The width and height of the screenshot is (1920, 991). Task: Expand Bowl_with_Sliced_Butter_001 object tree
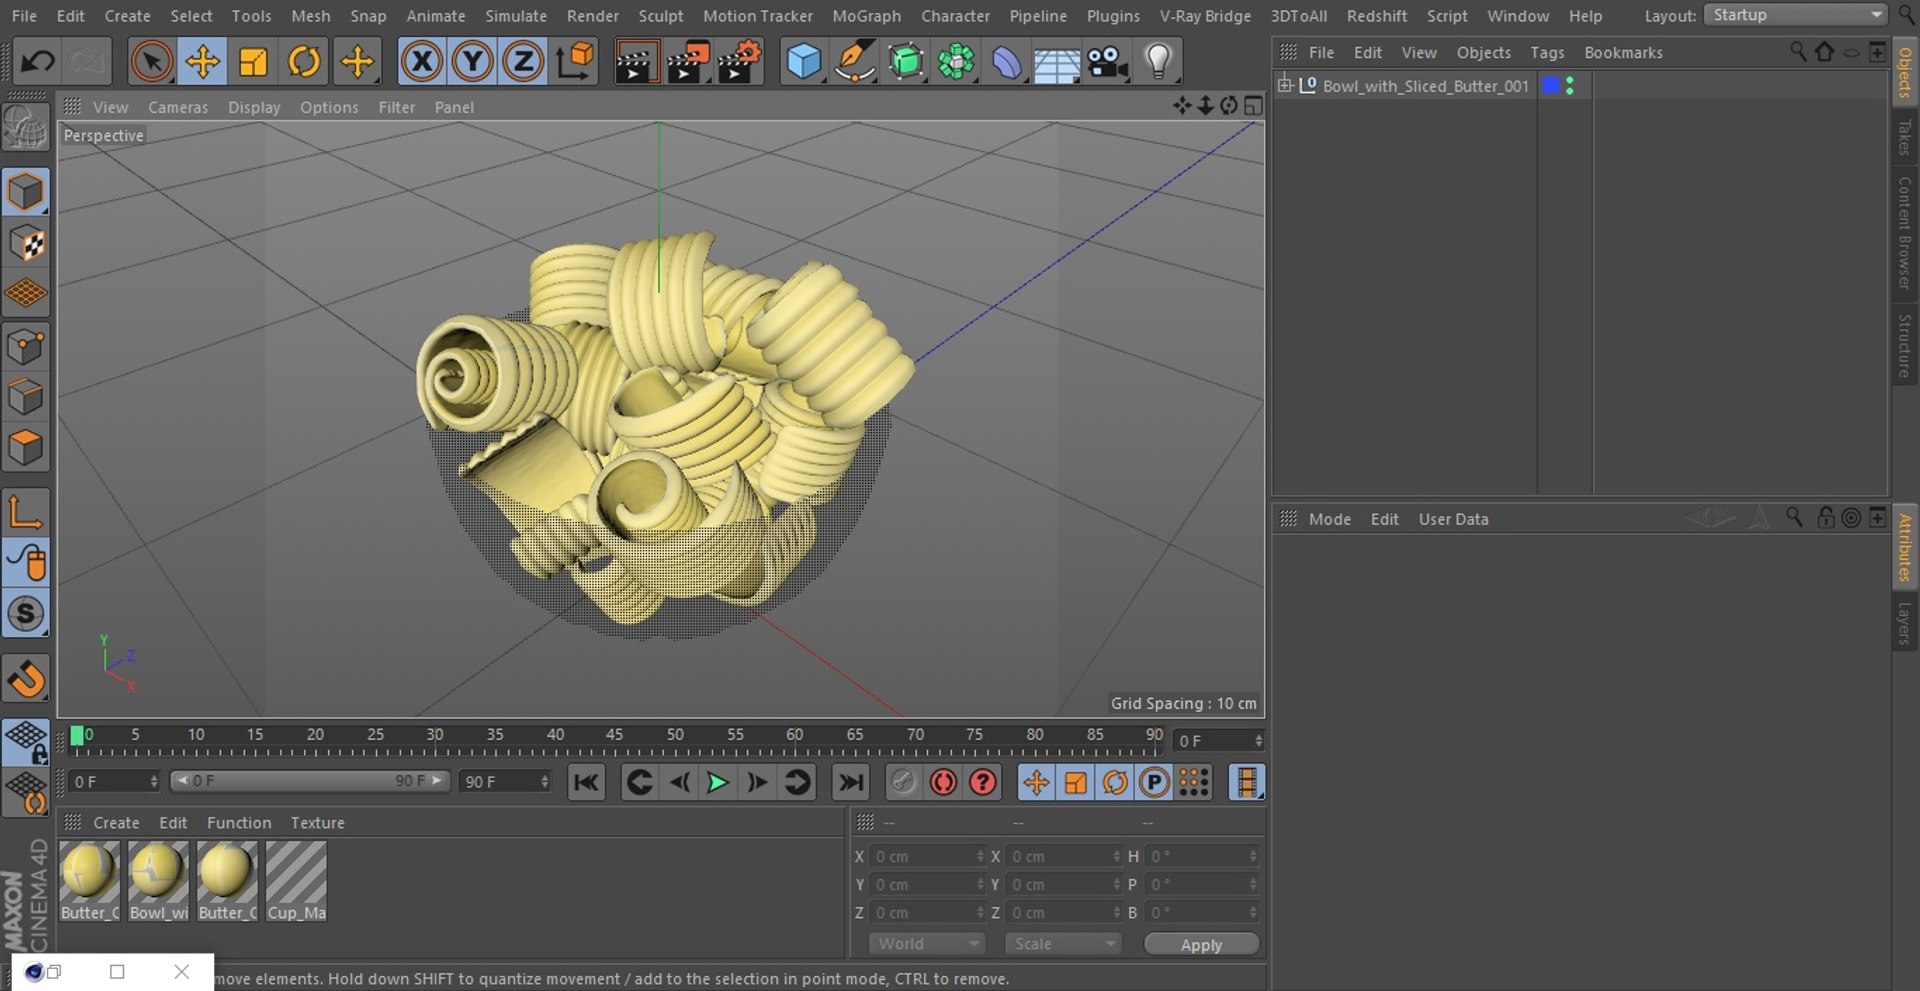tap(1285, 85)
